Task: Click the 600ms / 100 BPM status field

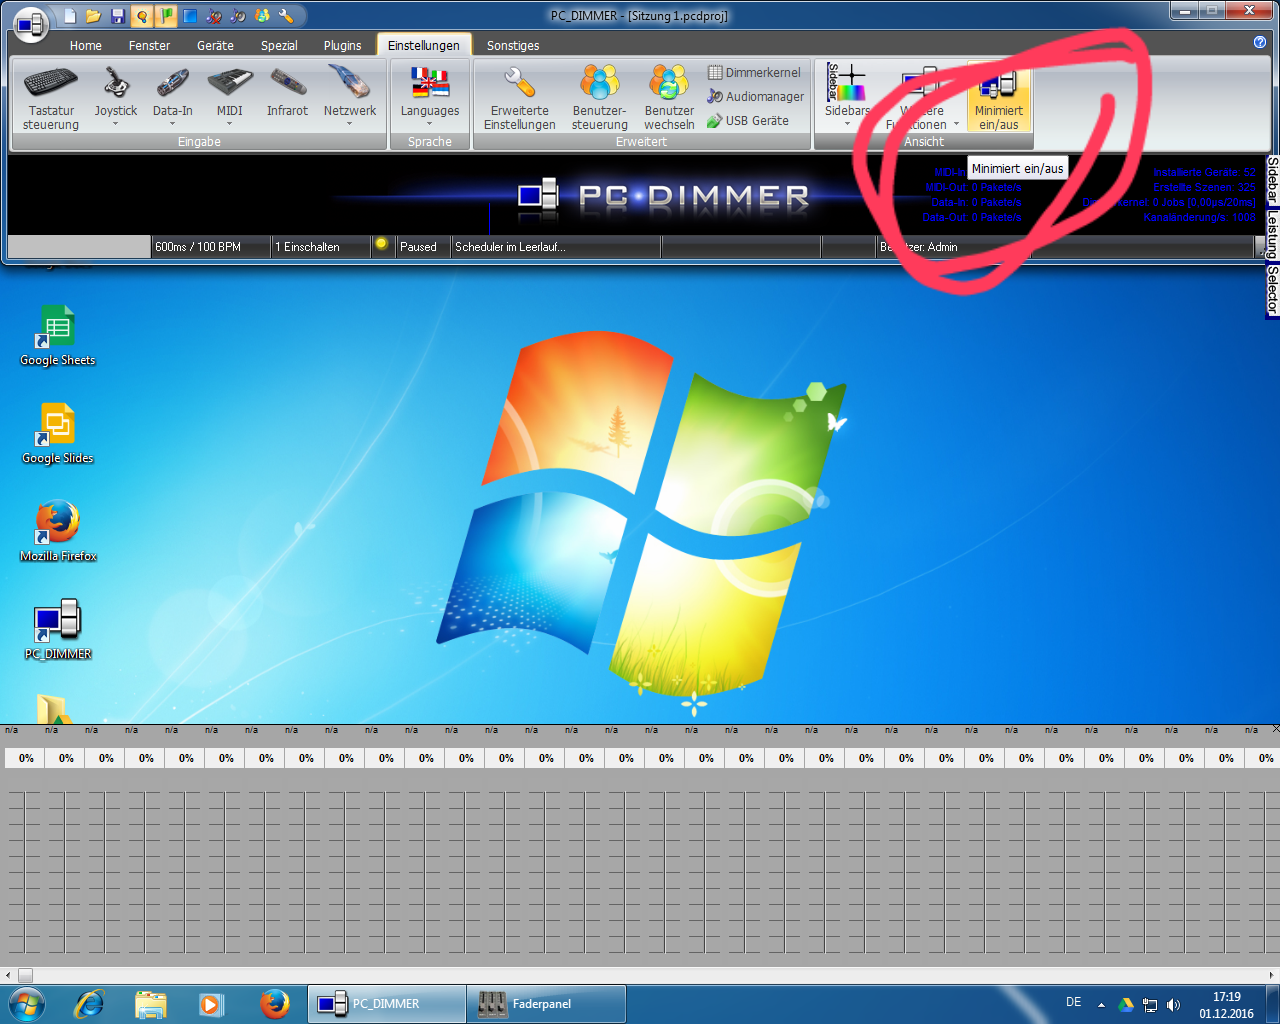Action: coord(210,247)
